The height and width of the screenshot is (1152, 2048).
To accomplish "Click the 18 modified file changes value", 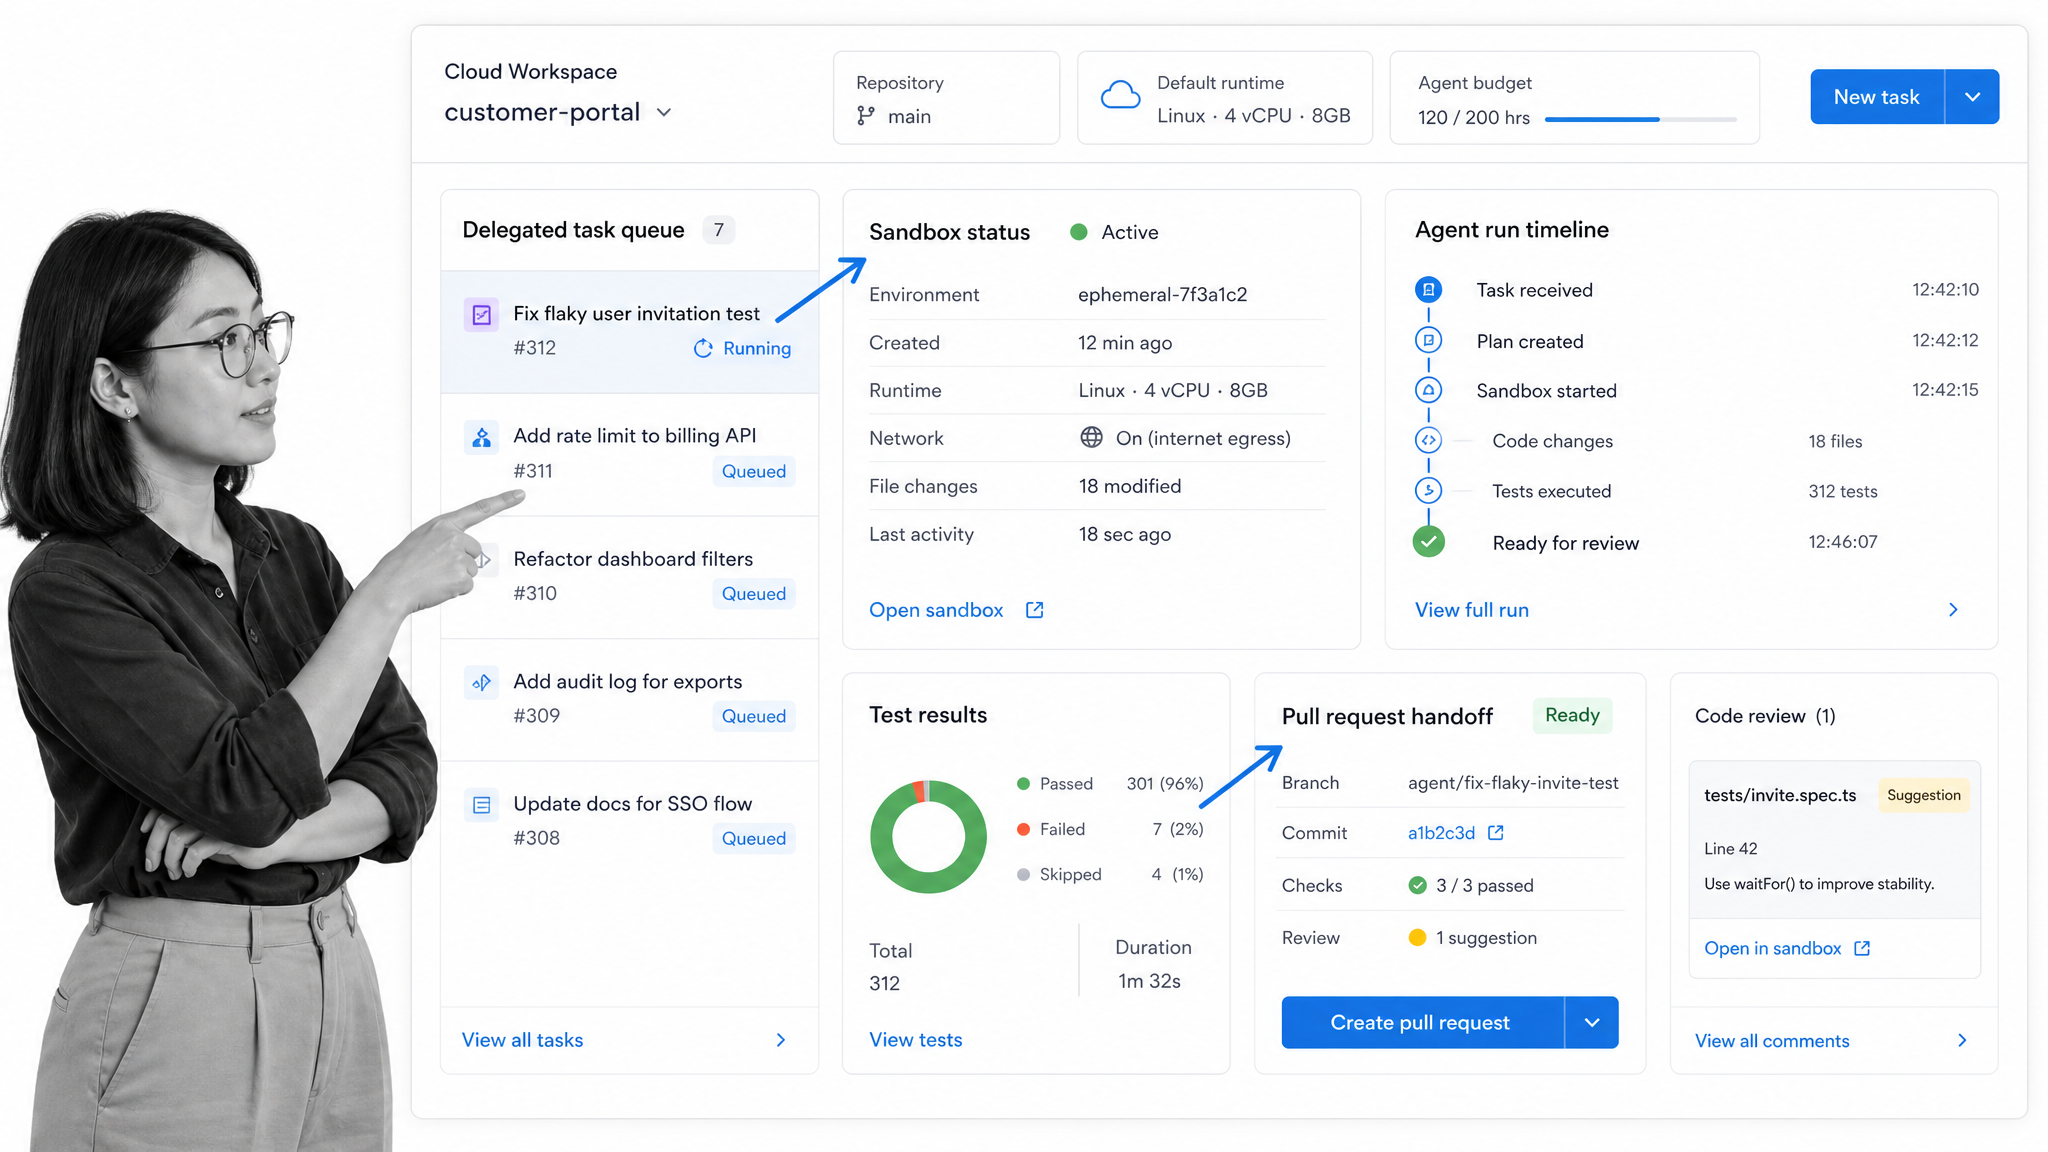I will click(x=1130, y=486).
